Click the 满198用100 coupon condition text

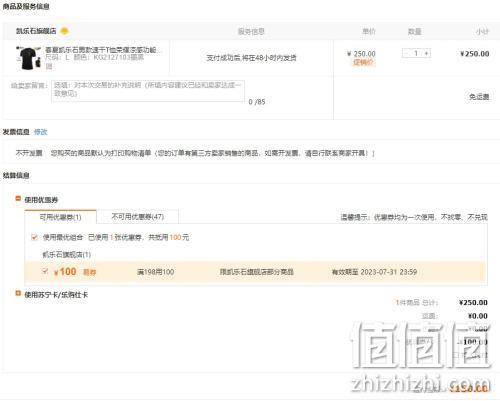156,272
